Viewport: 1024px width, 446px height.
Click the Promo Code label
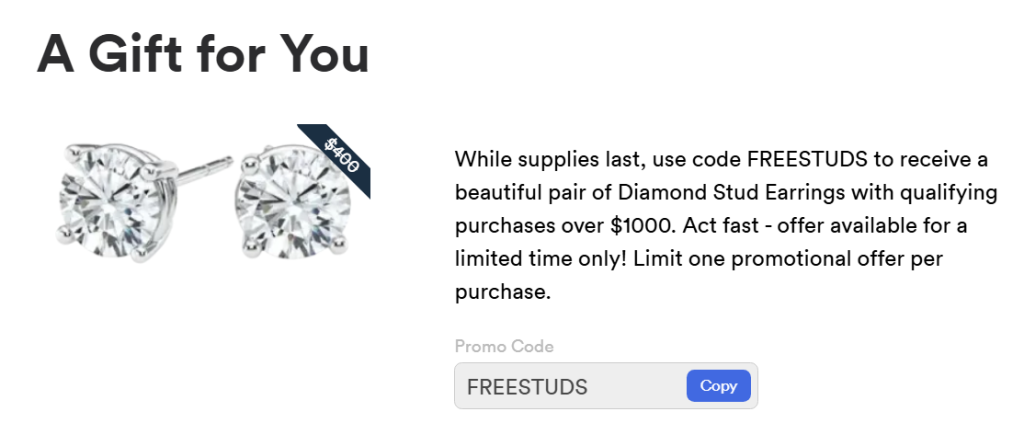coord(504,347)
